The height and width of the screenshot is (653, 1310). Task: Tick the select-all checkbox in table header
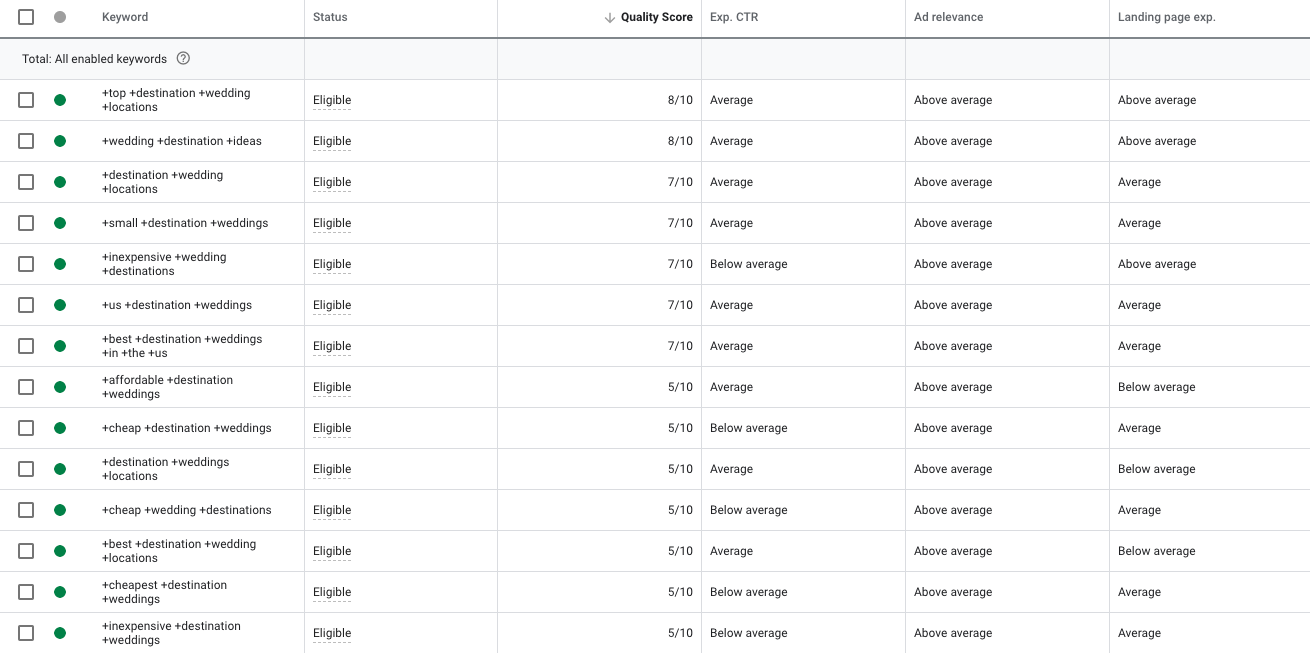coord(26,17)
